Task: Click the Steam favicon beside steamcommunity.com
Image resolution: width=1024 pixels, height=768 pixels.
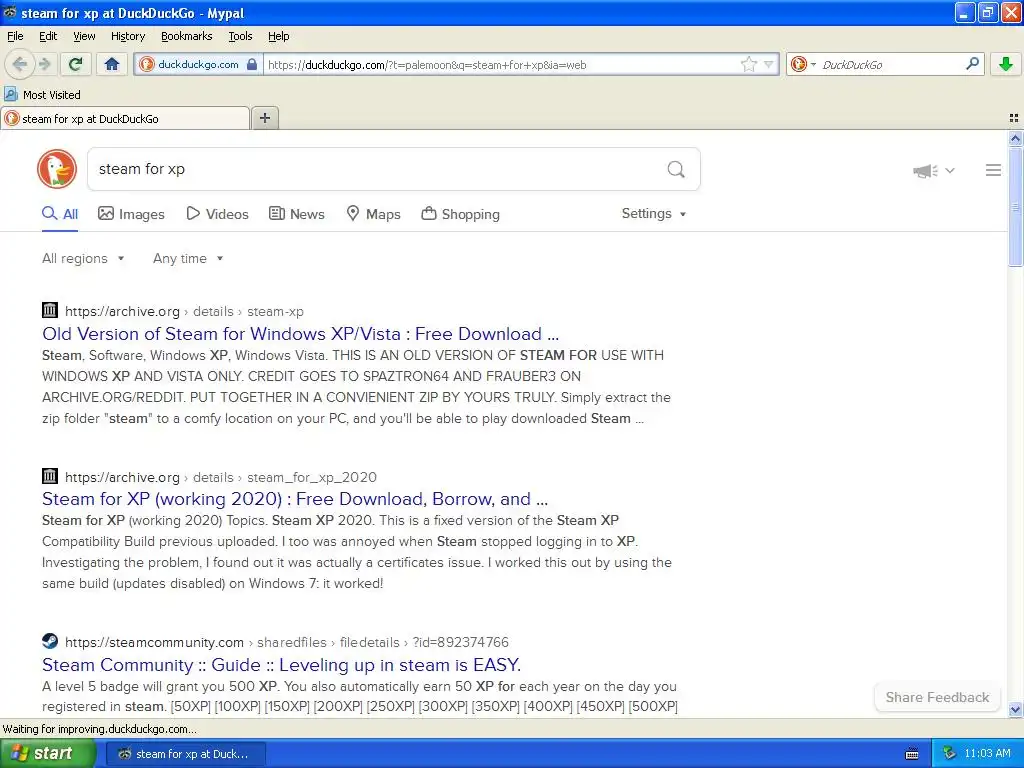Action: point(50,641)
